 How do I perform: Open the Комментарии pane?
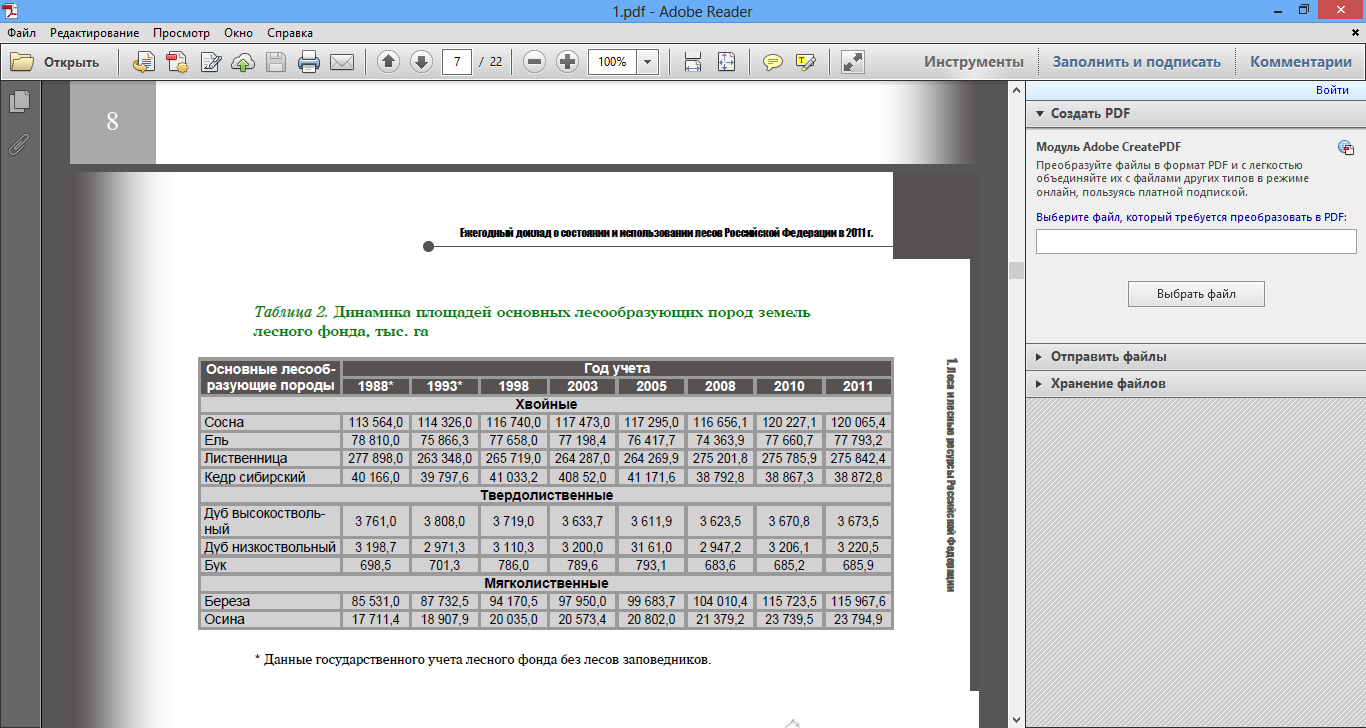point(1301,62)
